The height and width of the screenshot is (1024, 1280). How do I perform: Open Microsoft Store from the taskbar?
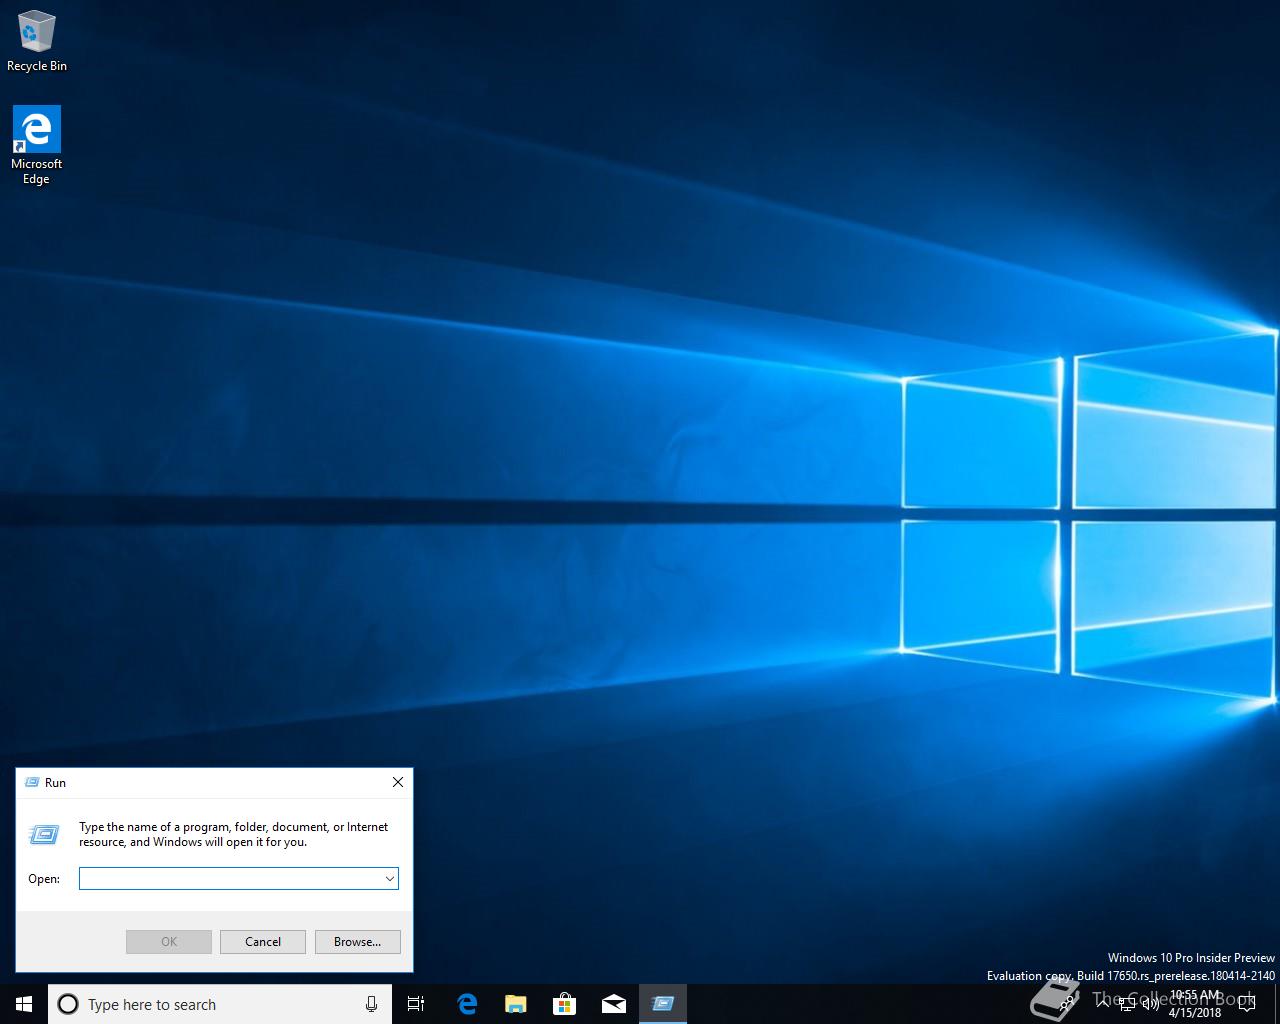click(564, 1004)
